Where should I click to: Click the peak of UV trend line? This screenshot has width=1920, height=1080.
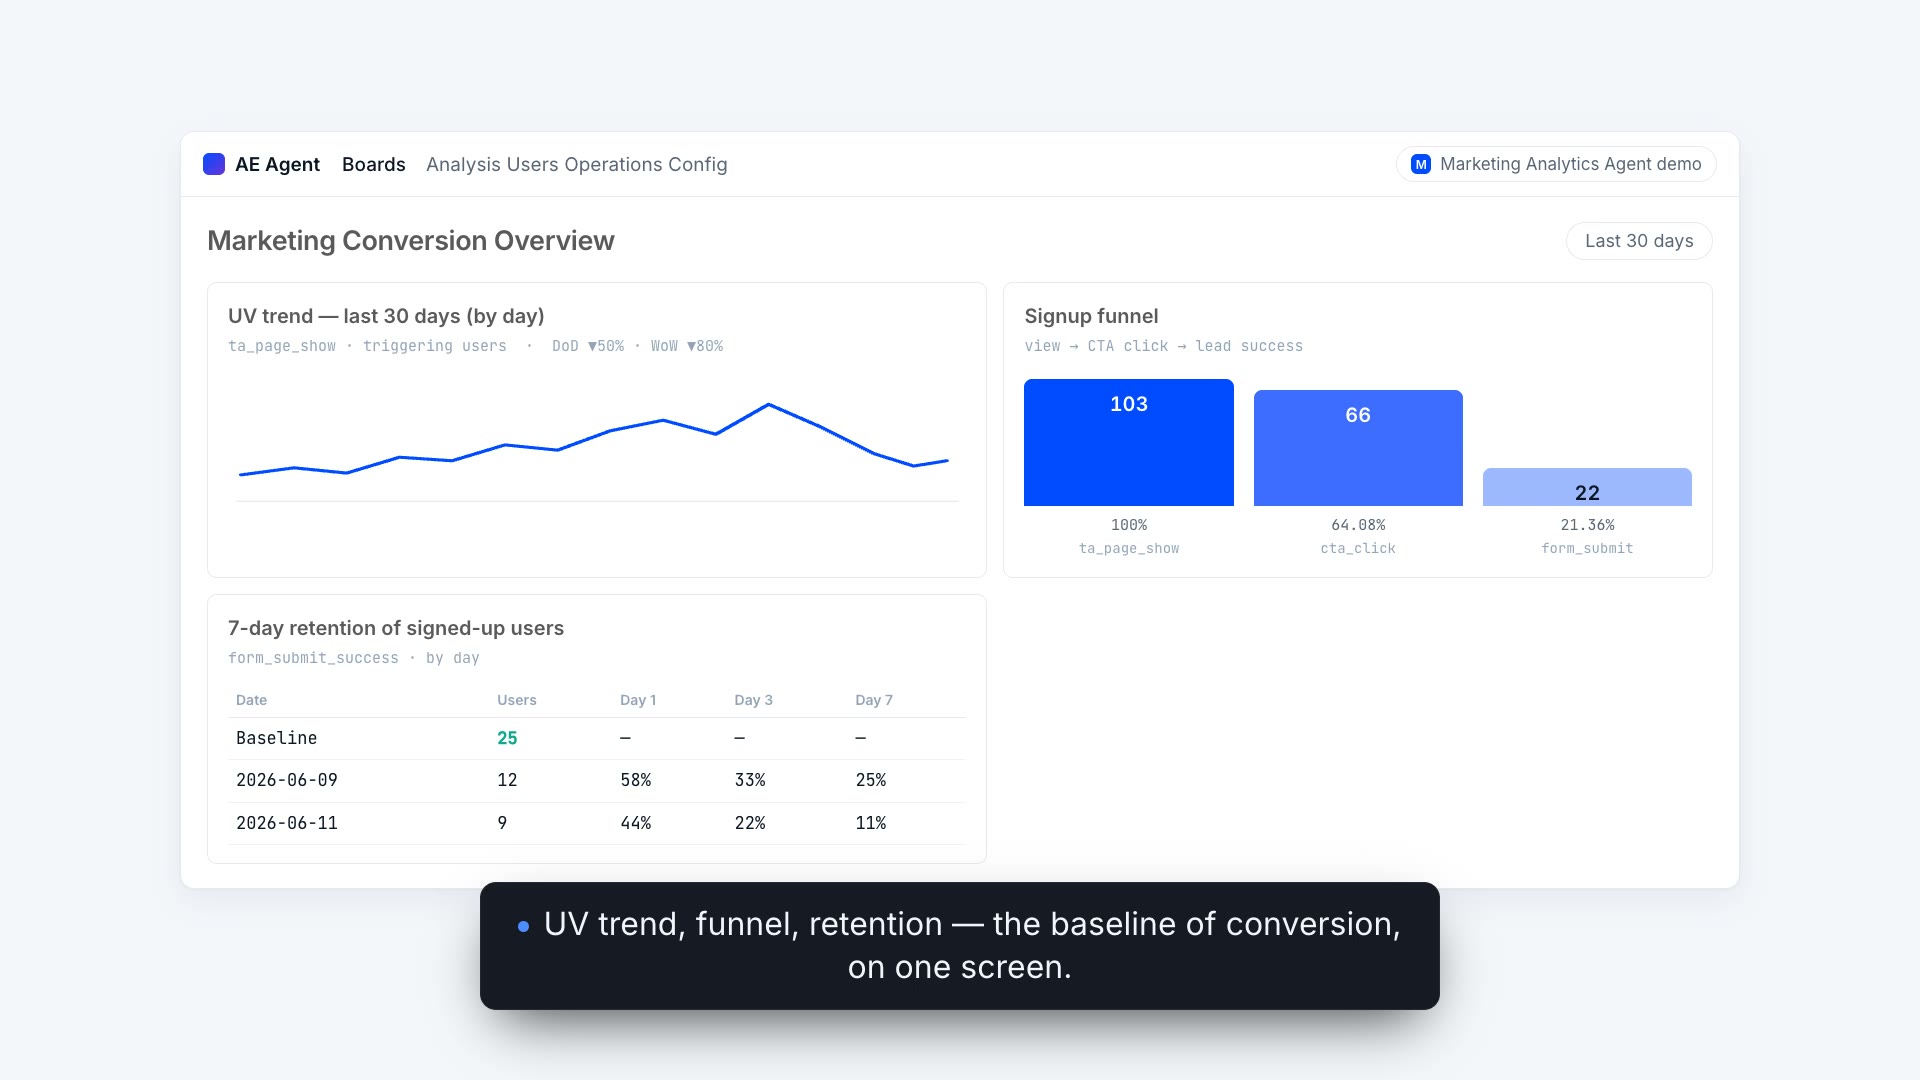click(768, 405)
